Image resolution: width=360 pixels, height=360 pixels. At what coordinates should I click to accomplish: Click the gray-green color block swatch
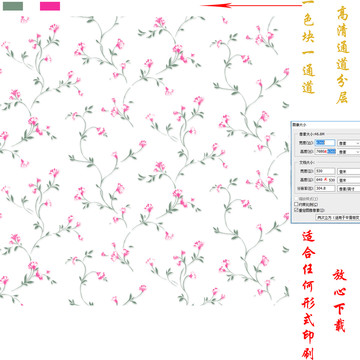tap(13, 6)
